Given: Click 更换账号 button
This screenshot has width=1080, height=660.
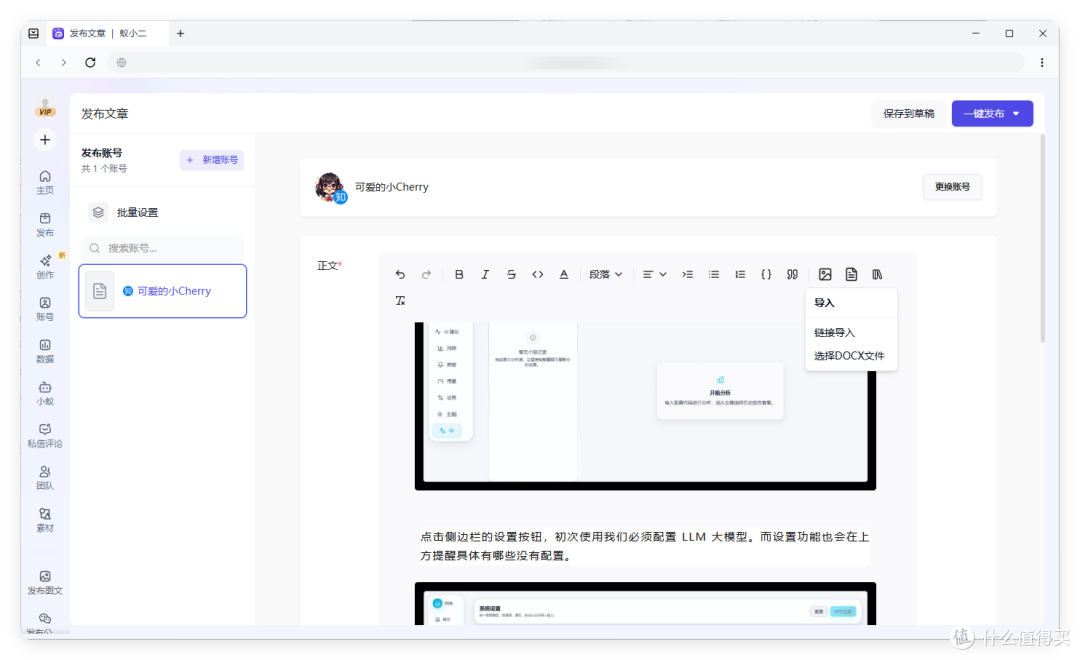Looking at the screenshot, I should (x=953, y=187).
